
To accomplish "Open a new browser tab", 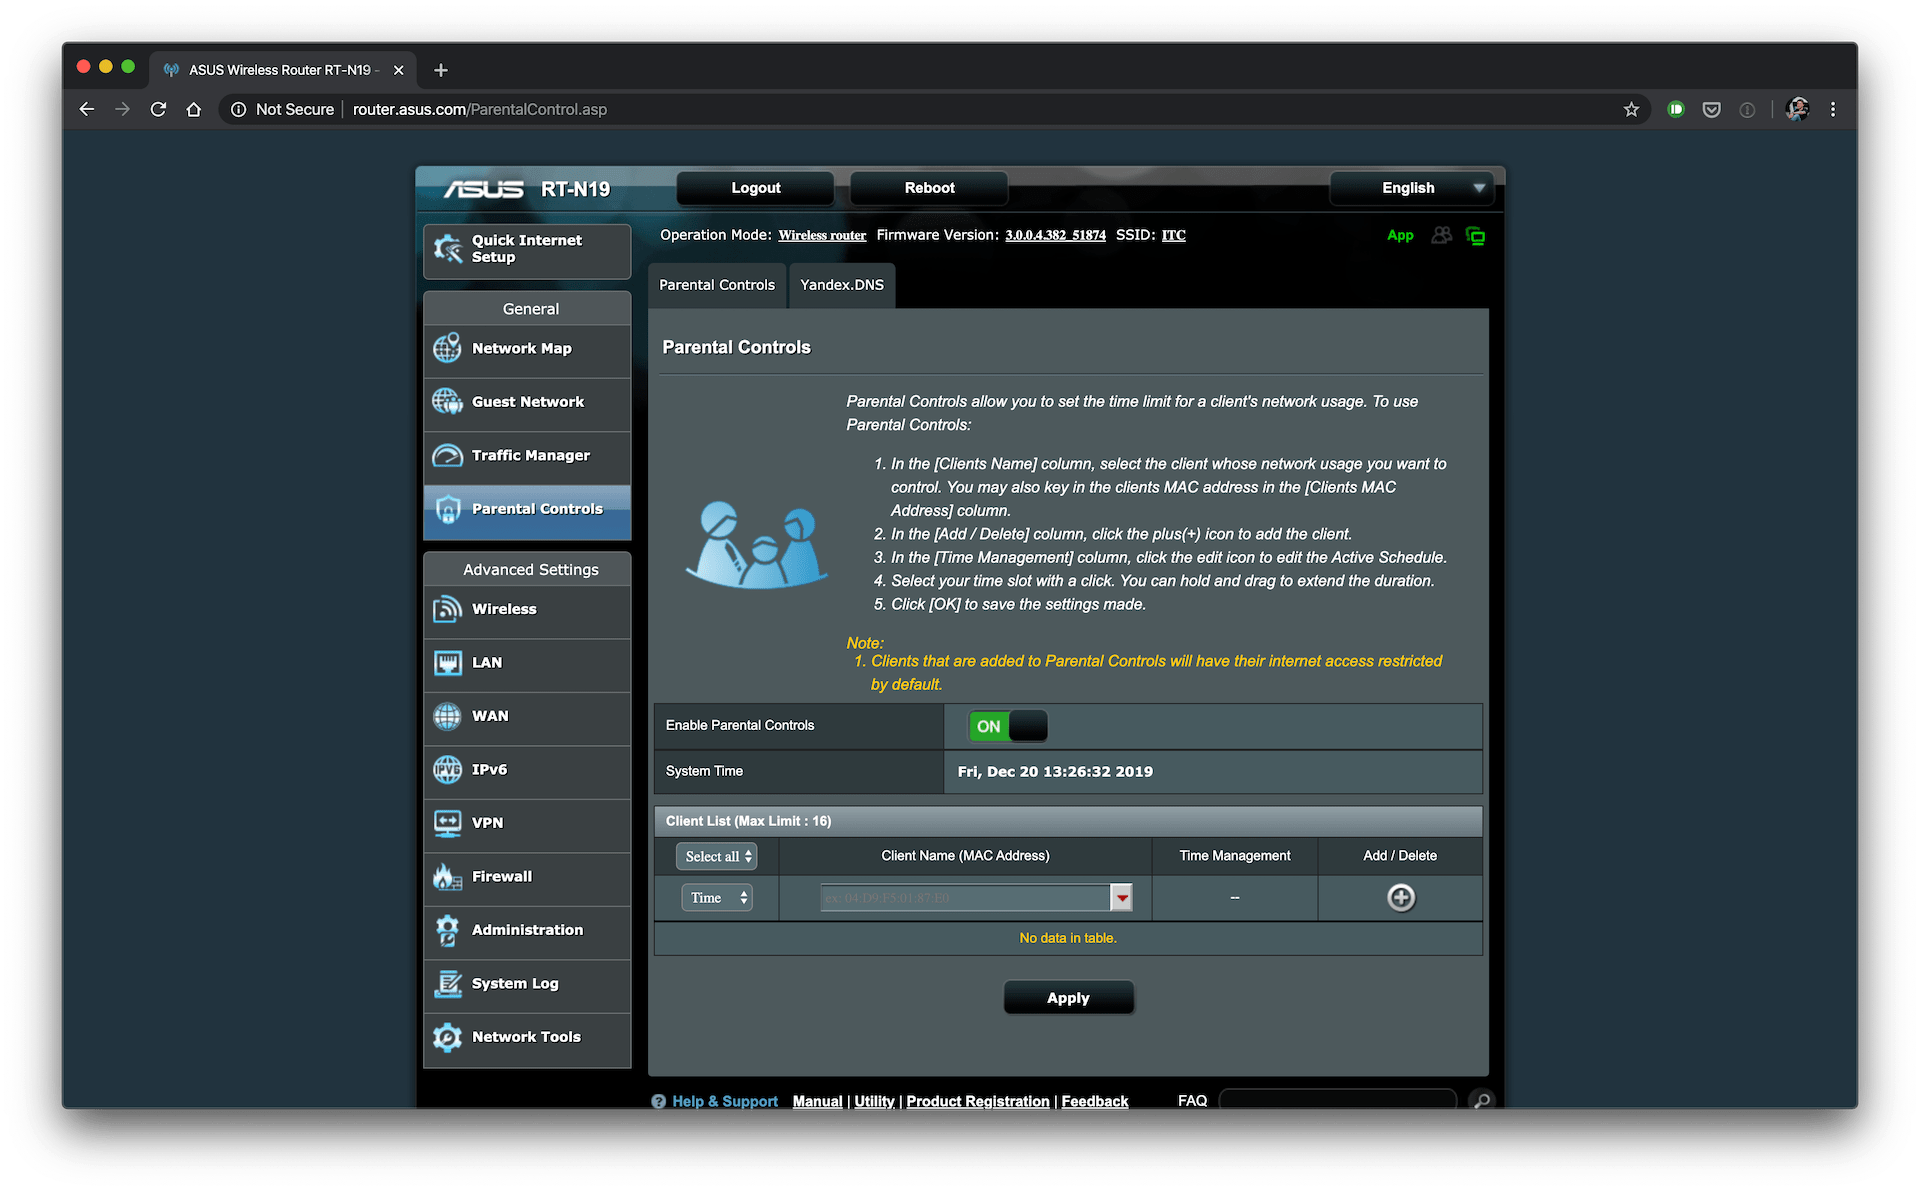I will pos(440,70).
